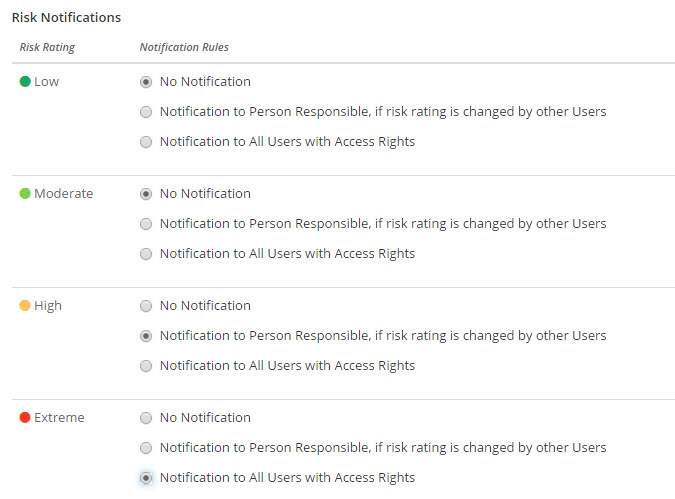Select All Users notification for High risk

146,366
